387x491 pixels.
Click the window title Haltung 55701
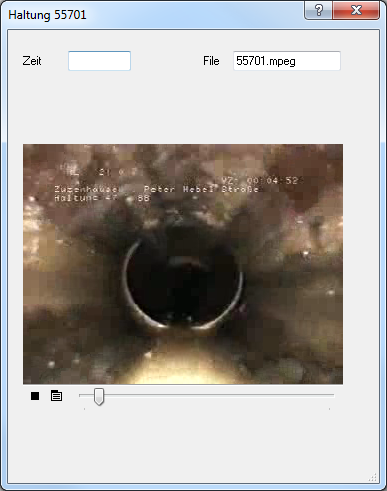47,15
